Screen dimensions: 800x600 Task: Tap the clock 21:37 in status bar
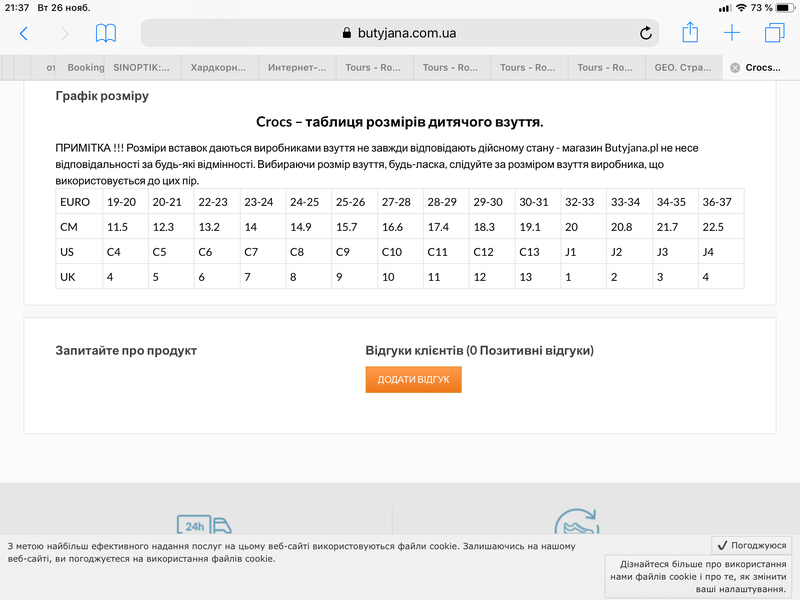16,8
